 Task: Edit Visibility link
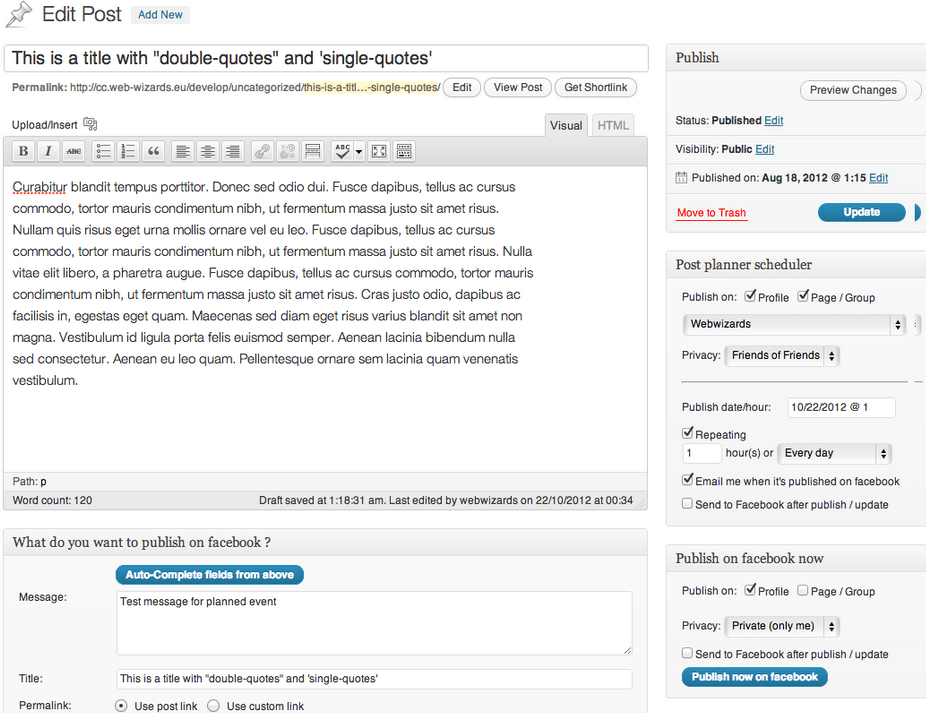[x=765, y=149]
